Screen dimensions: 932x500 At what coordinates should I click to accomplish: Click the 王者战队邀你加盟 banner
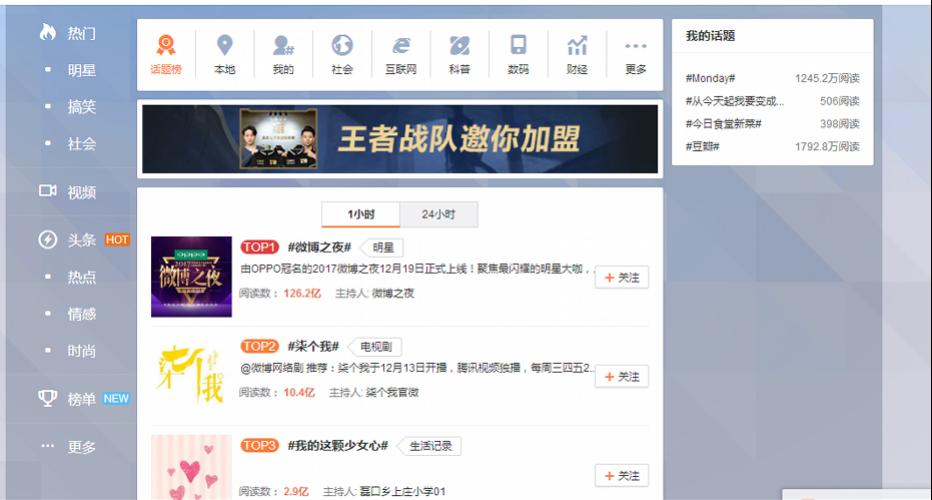[400, 139]
